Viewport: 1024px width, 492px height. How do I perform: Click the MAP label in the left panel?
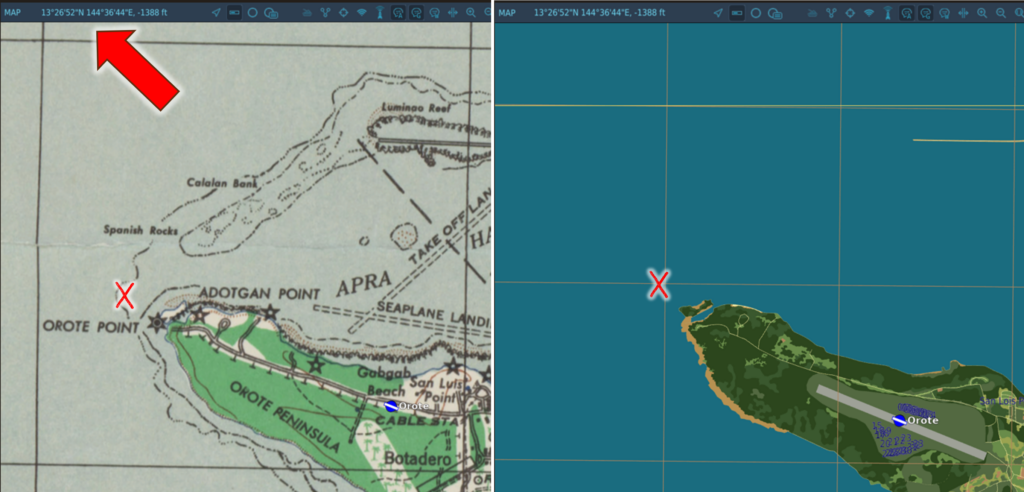13,13
